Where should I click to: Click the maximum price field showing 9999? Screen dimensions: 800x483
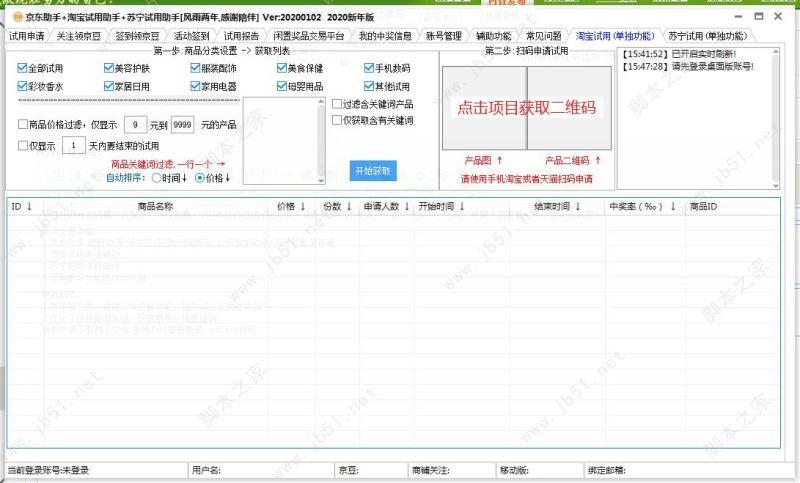[x=182, y=124]
